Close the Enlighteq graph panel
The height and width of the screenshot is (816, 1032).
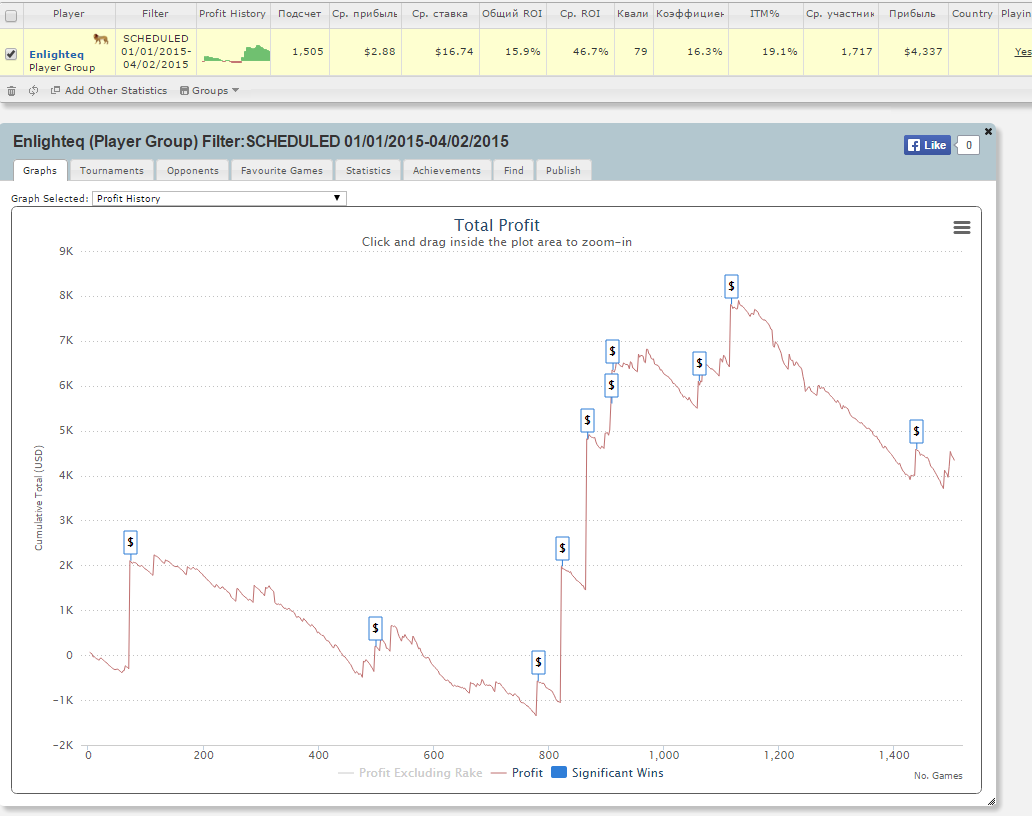pyautogui.click(x=988, y=132)
